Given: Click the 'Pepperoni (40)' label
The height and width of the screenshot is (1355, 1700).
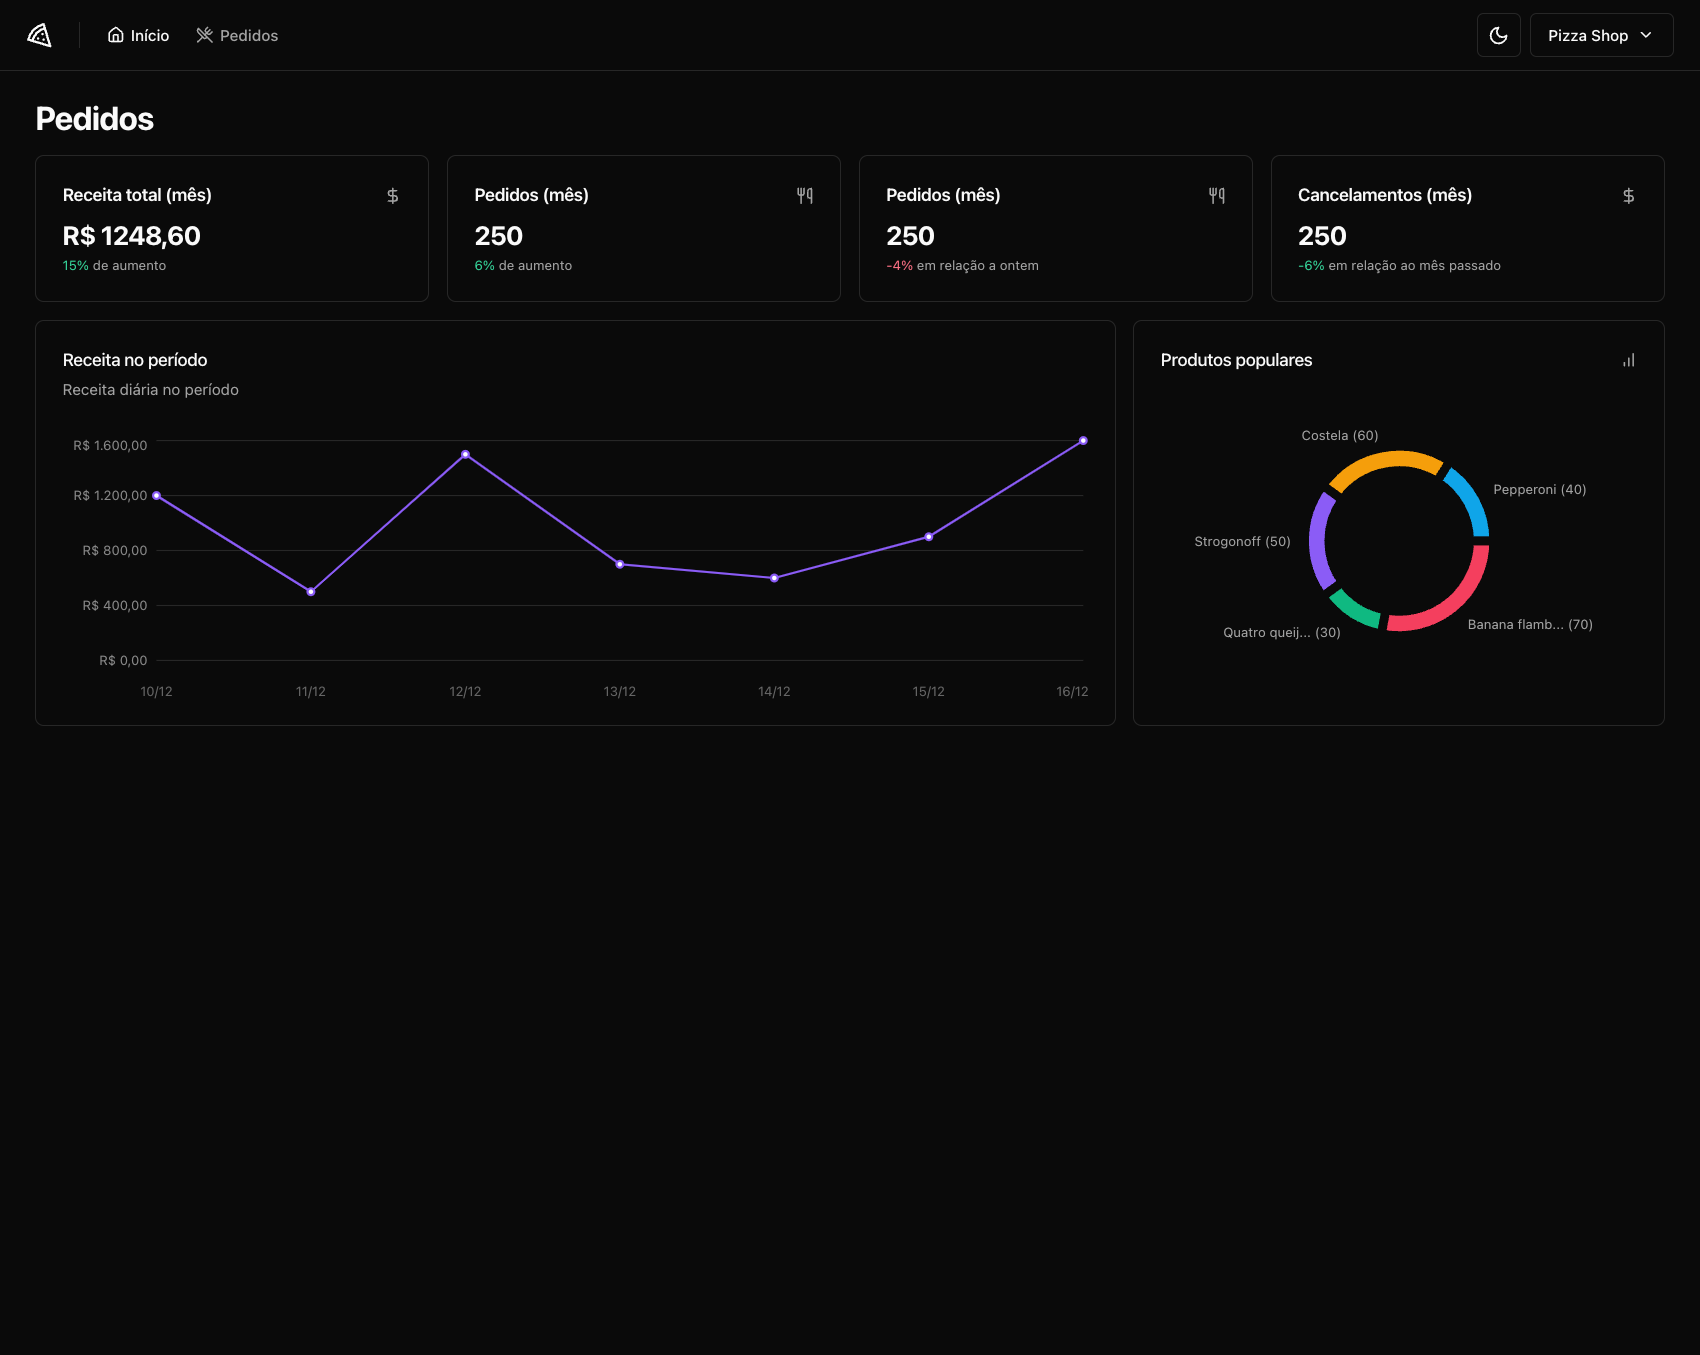Looking at the screenshot, I should click(x=1540, y=490).
